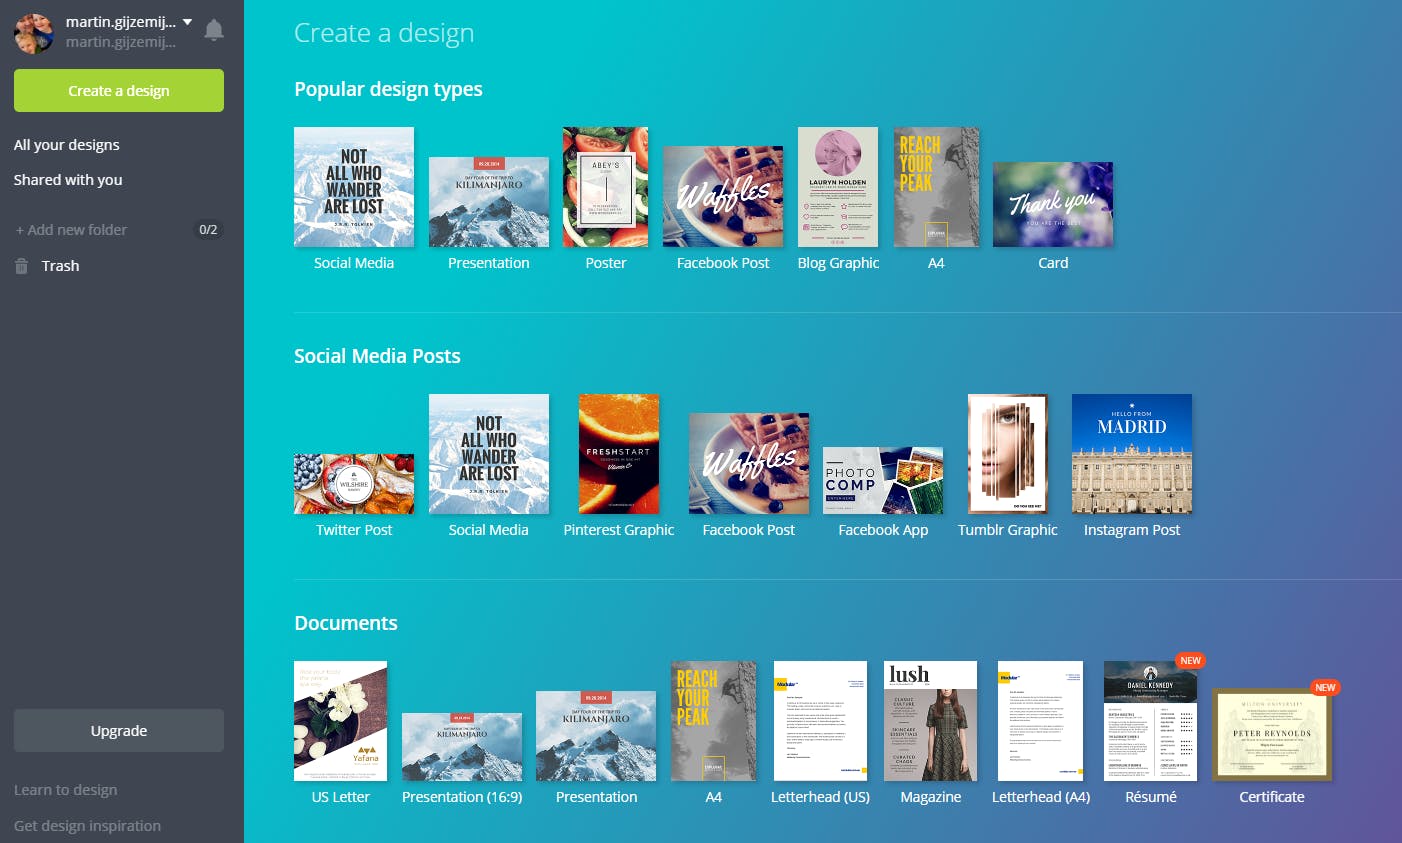The image size is (1402, 843).
Task: Click the user profile avatar picture
Action: (33, 33)
